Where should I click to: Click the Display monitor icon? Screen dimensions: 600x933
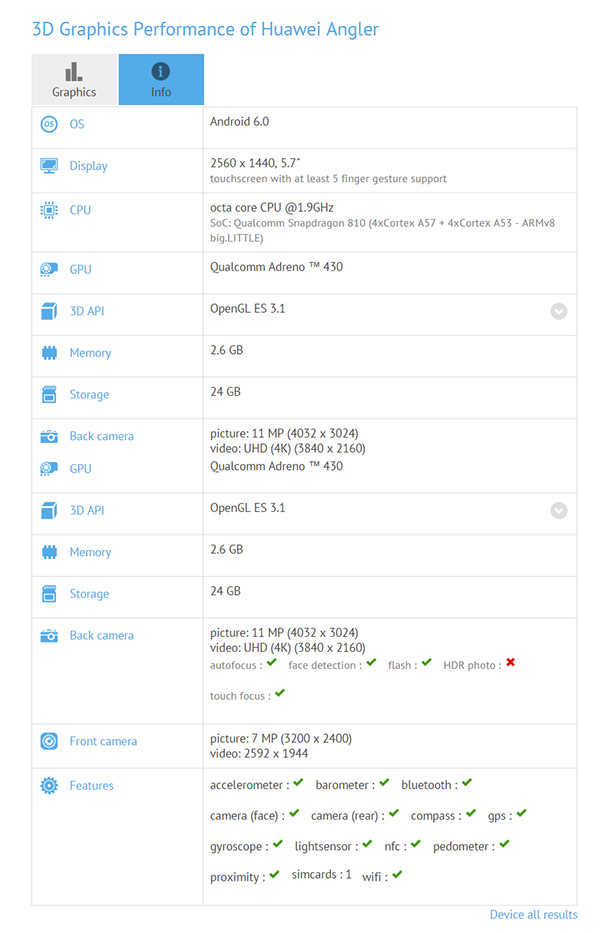49,166
